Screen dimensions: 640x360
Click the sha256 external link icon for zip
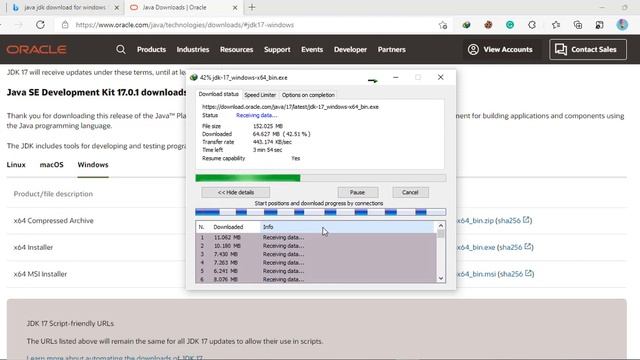coord(526,220)
